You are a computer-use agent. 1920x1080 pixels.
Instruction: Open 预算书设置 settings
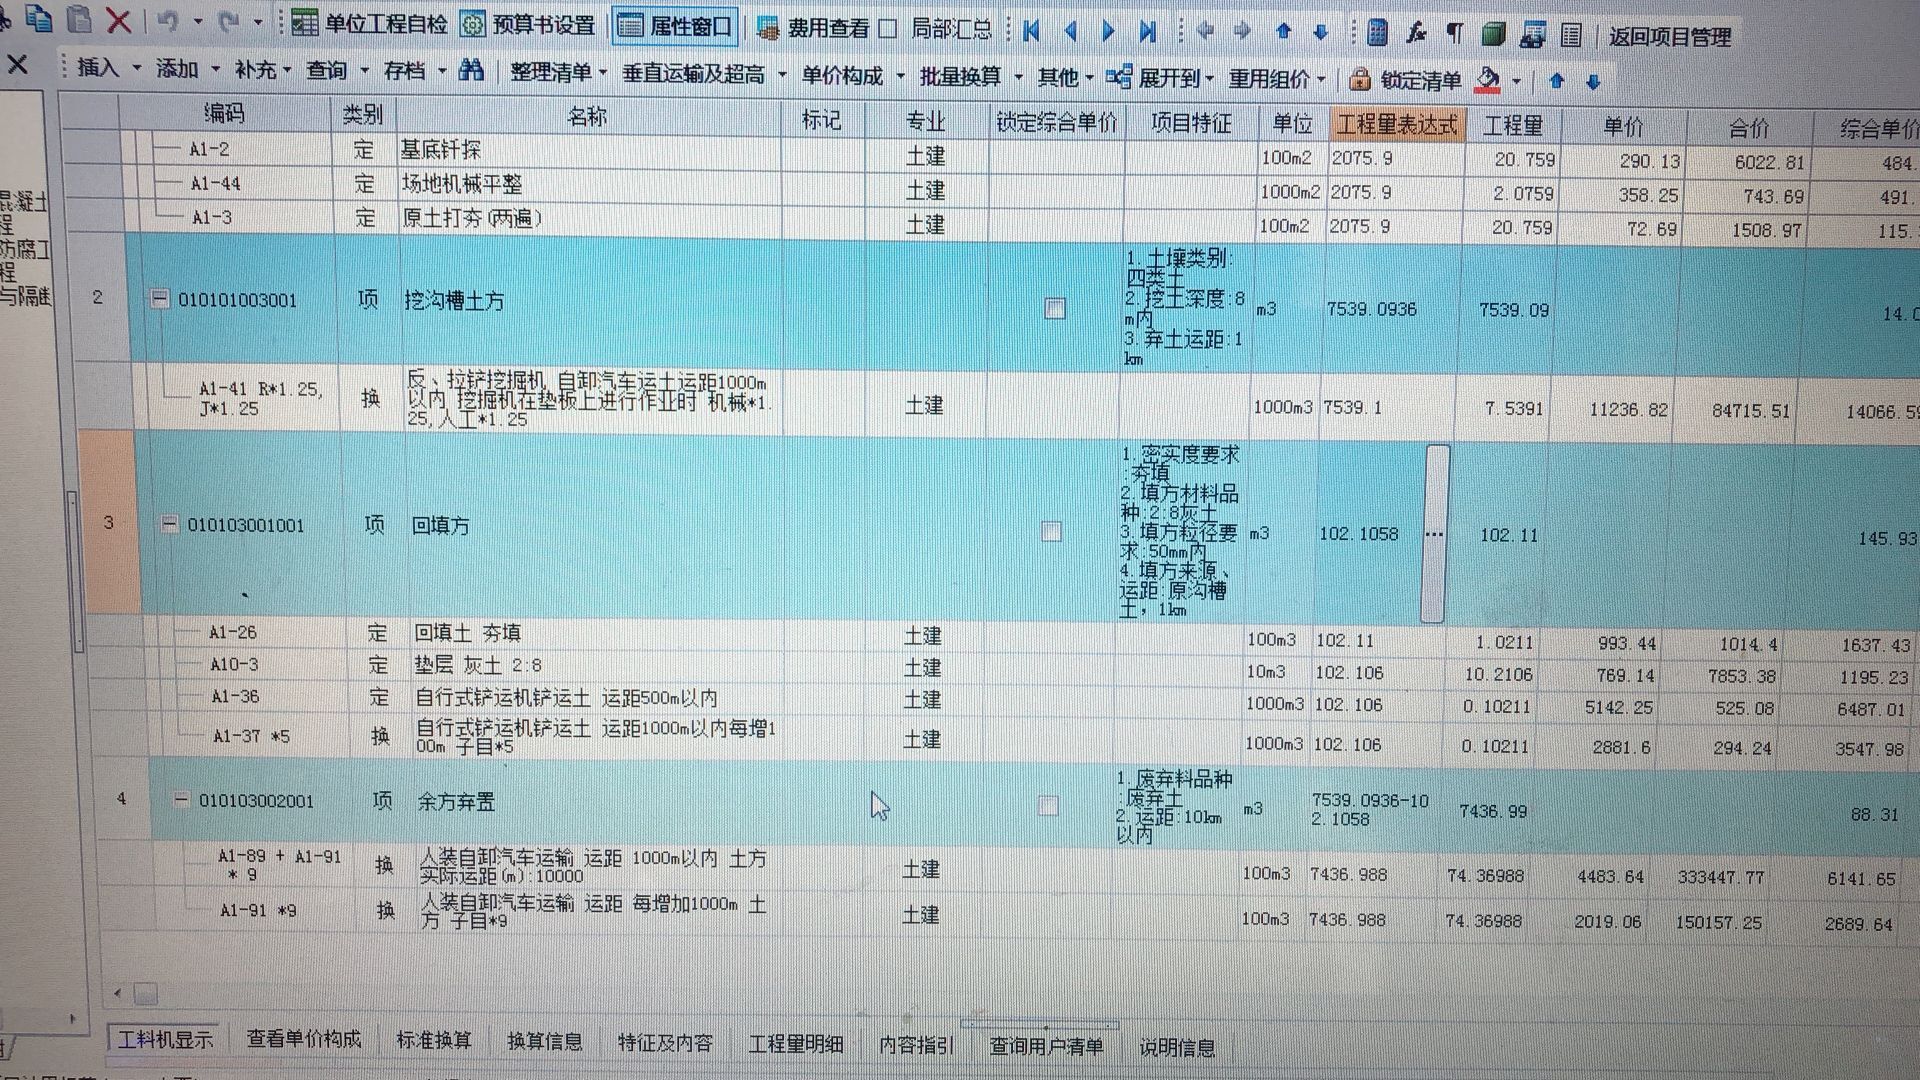[528, 24]
